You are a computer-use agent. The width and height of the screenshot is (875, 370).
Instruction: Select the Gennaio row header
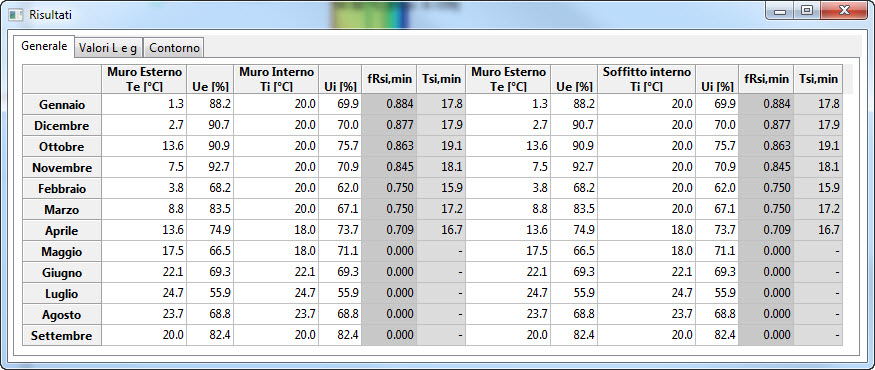click(62, 104)
